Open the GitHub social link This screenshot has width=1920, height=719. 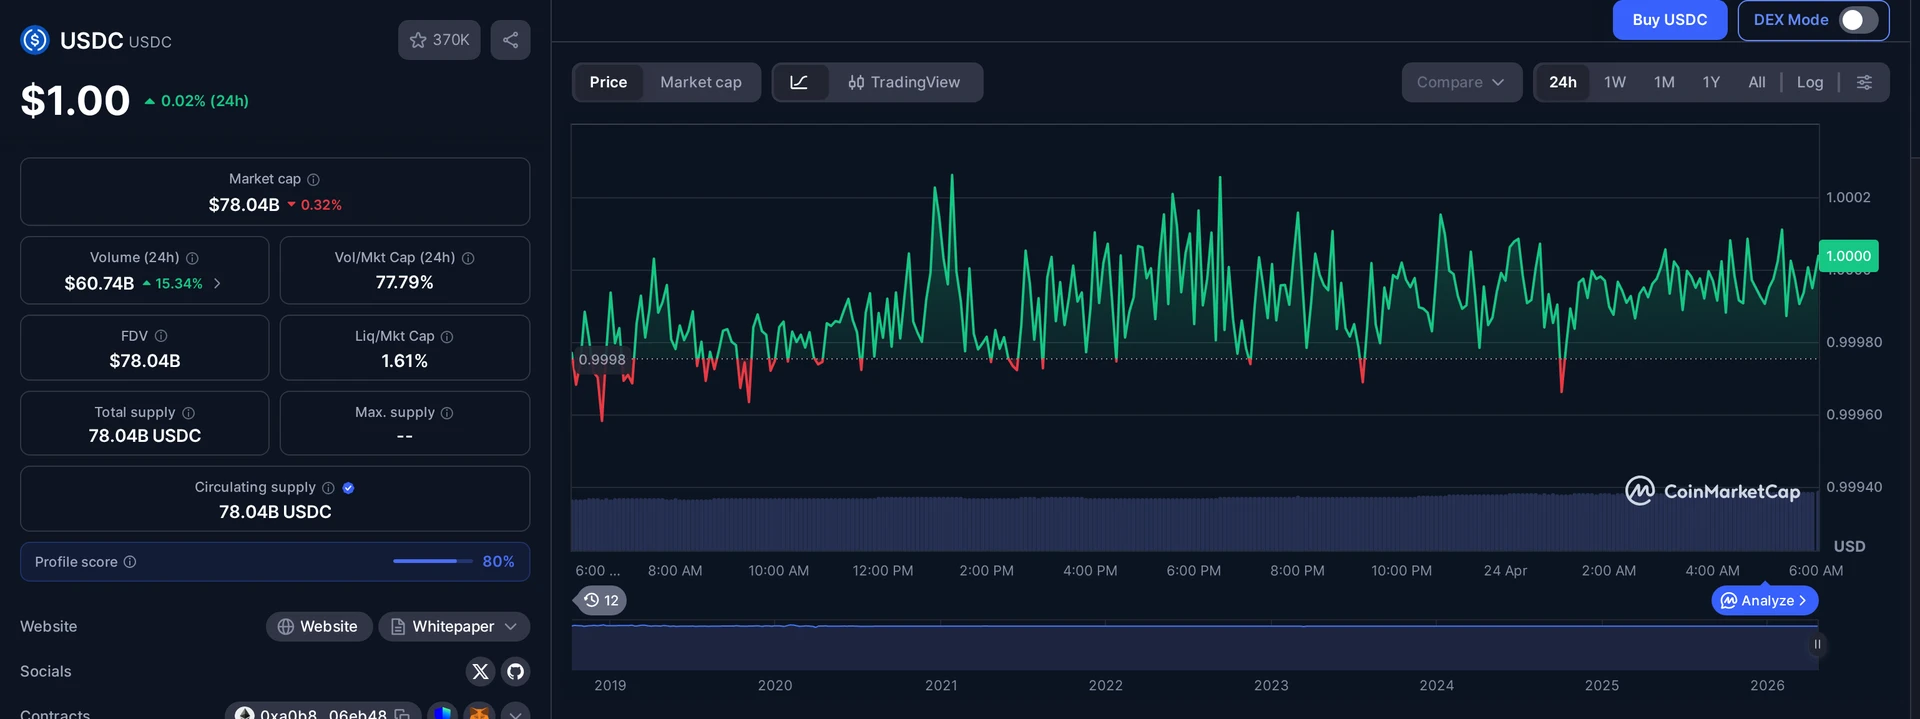point(515,671)
